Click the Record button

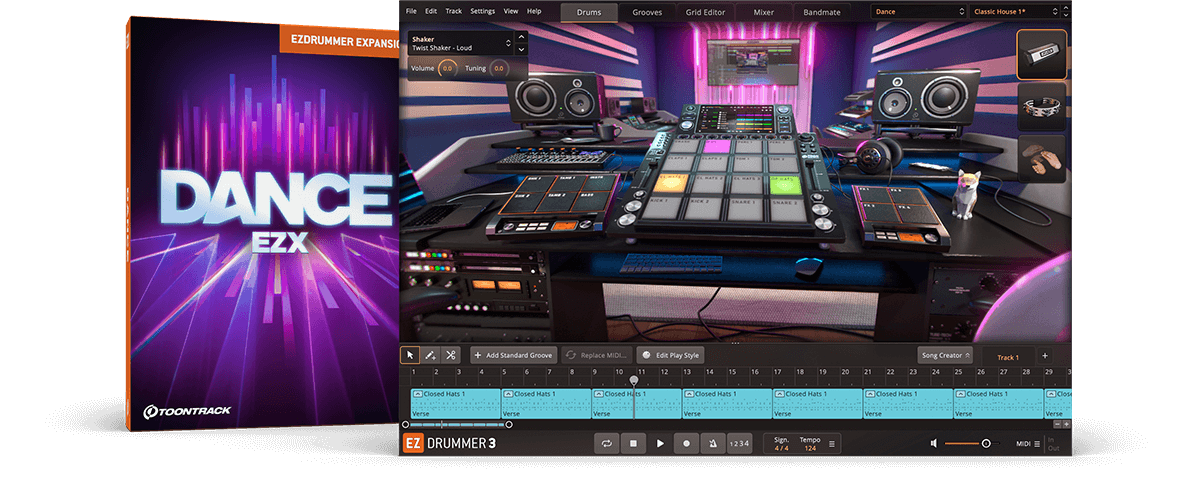click(686, 443)
